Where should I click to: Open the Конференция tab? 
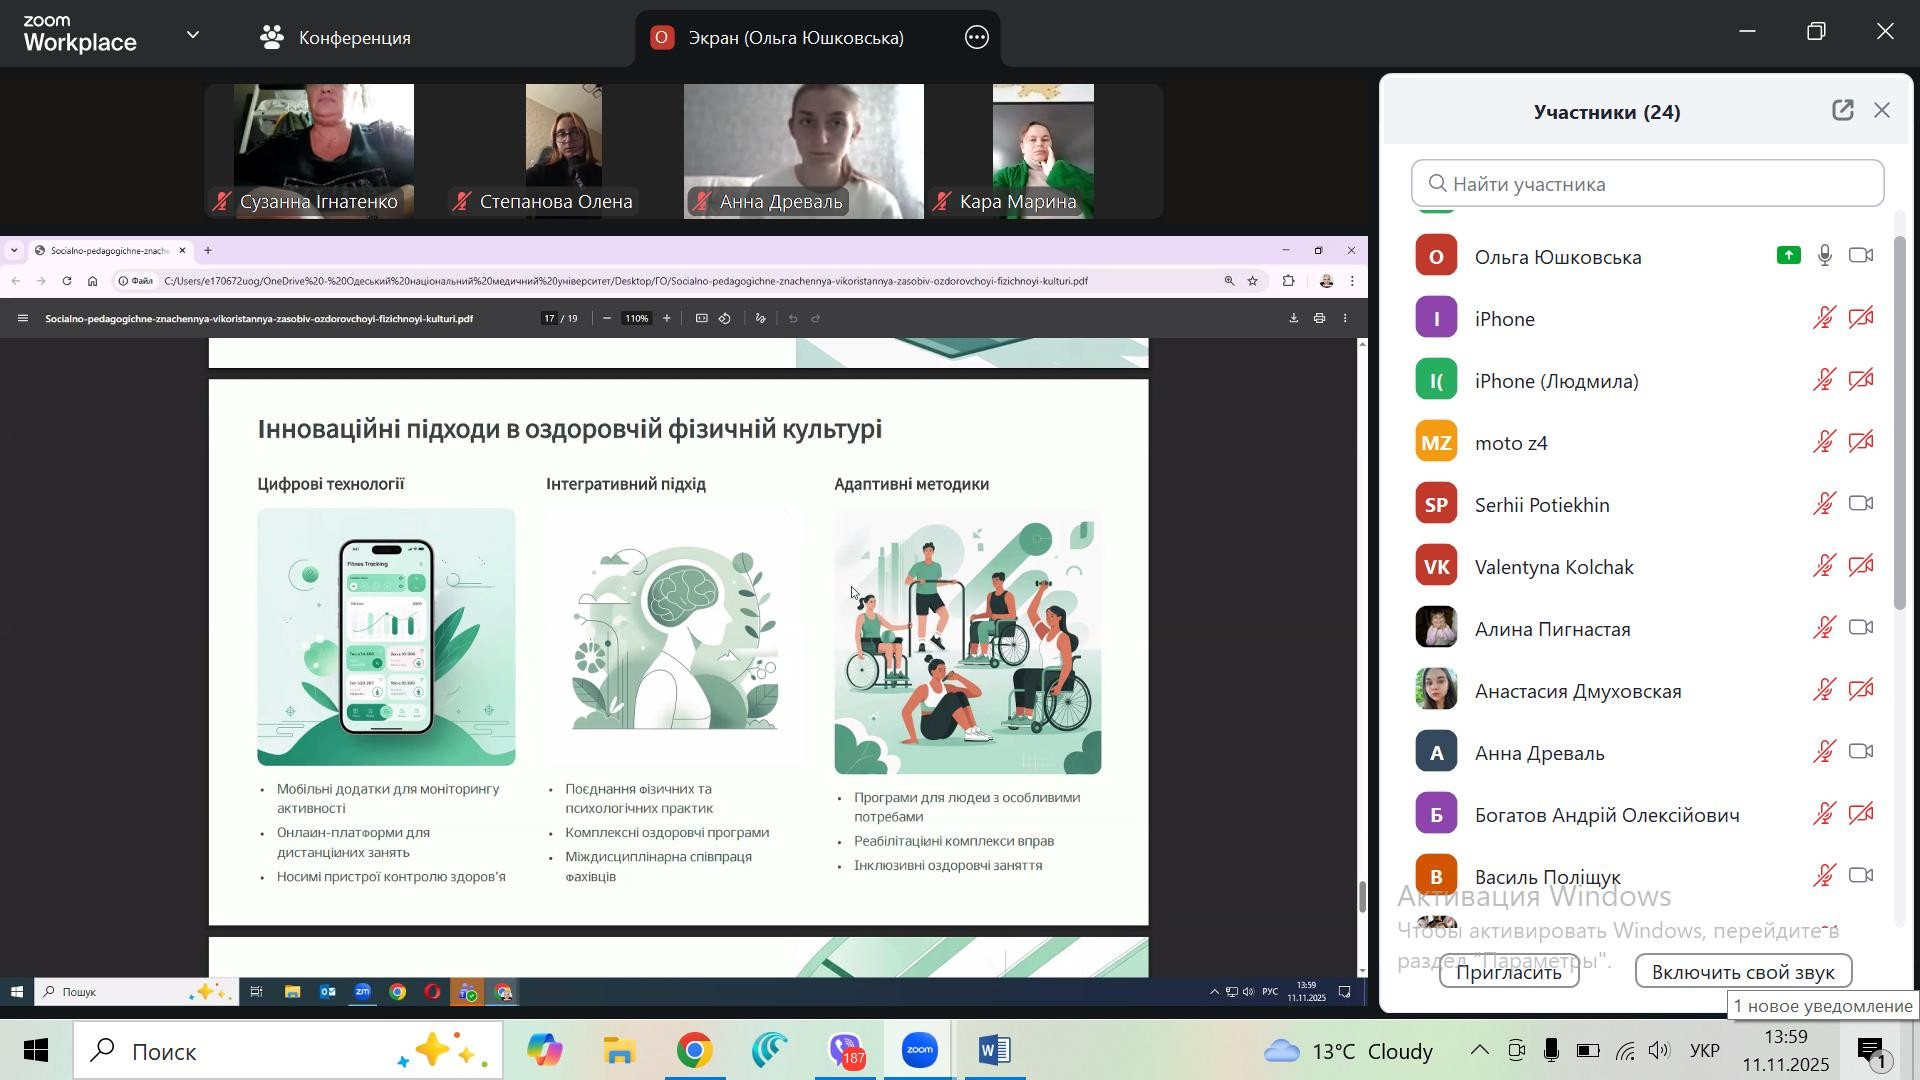click(x=335, y=38)
